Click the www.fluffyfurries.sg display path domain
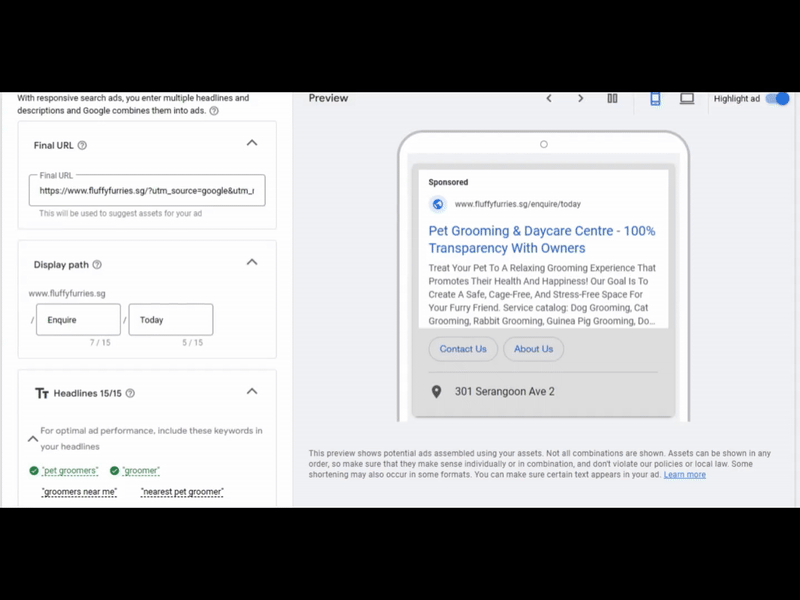Image resolution: width=800 pixels, height=600 pixels. pyautogui.click(x=67, y=293)
